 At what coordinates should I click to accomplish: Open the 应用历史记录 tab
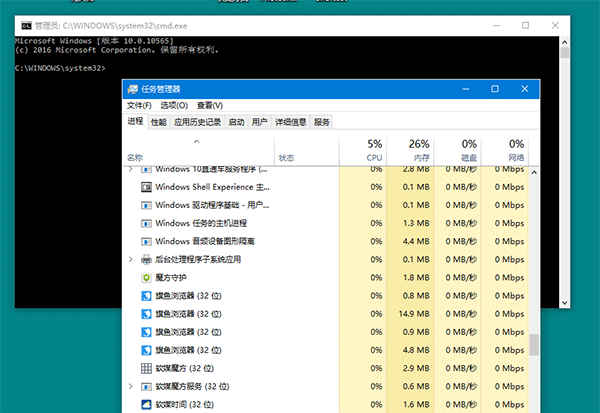197,122
